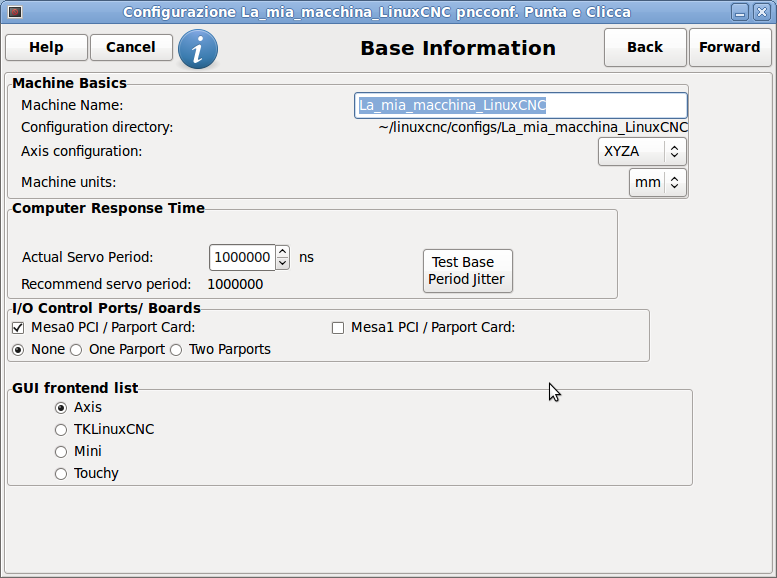Go Back to the previous page

[x=645, y=47]
